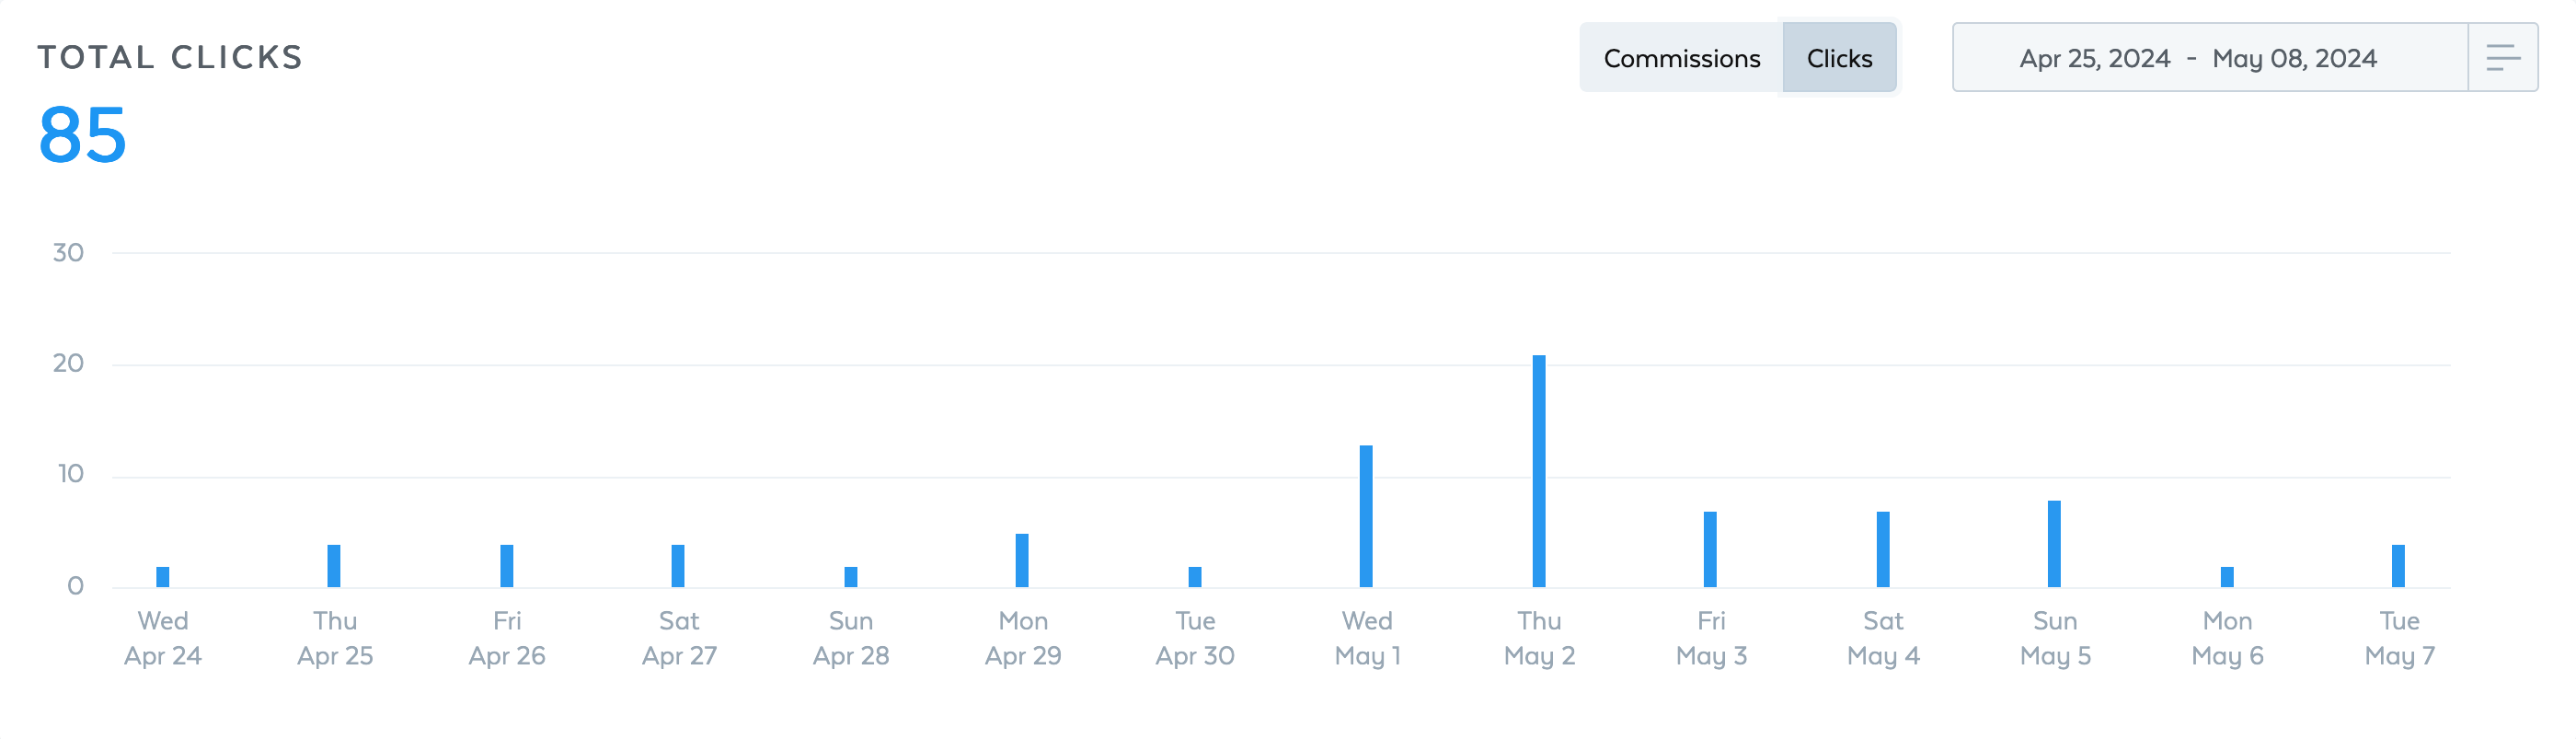Click the Sat May 4 bar
This screenshot has height=739, width=2576.
(1883, 549)
